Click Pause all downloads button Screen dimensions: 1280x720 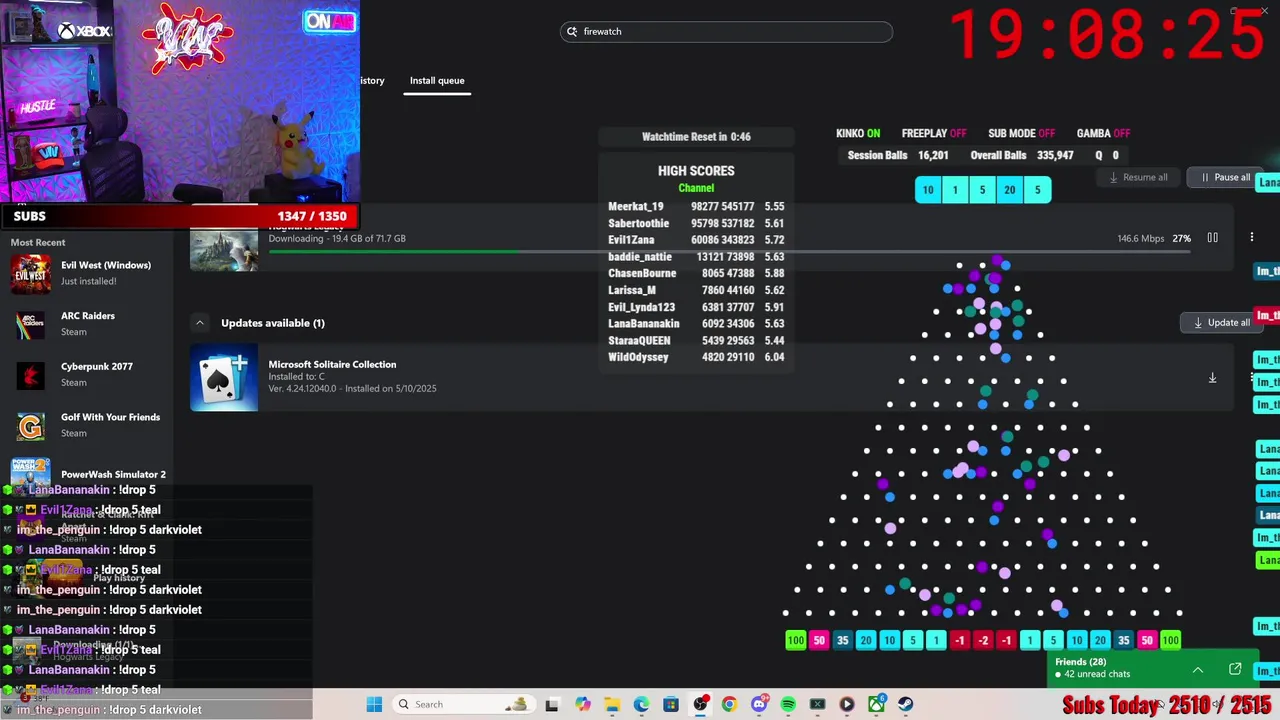pyautogui.click(x=1225, y=178)
